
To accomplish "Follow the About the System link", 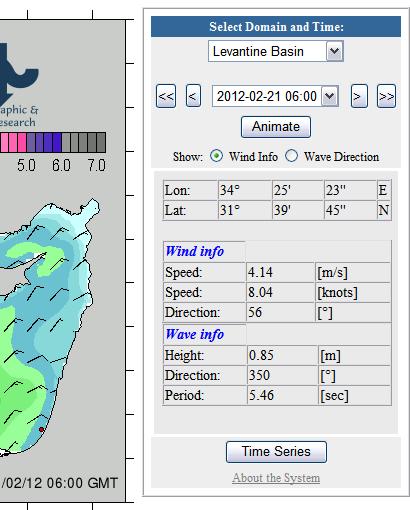I will coord(276,478).
